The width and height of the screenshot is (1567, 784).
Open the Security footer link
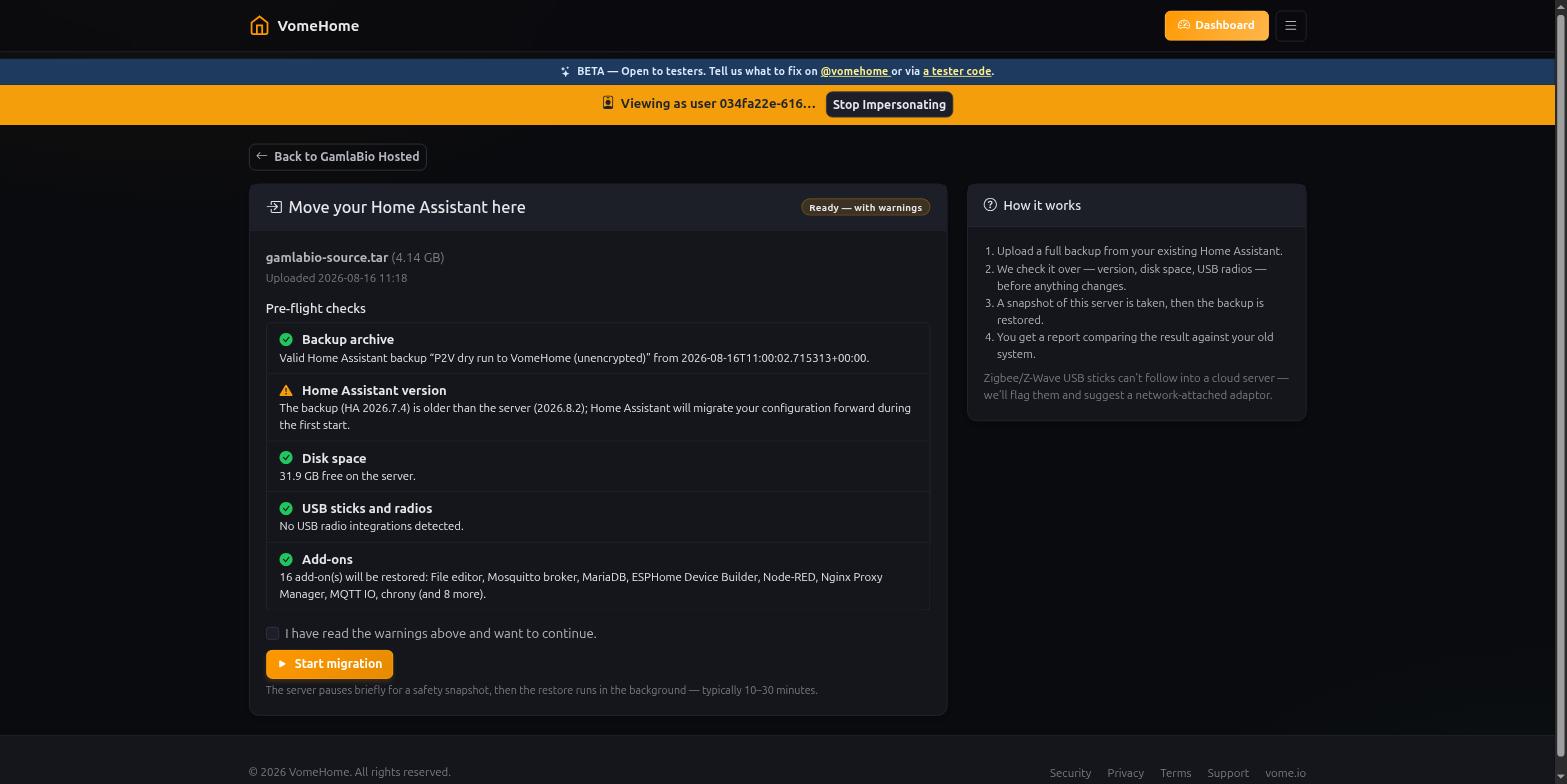[x=1070, y=773]
